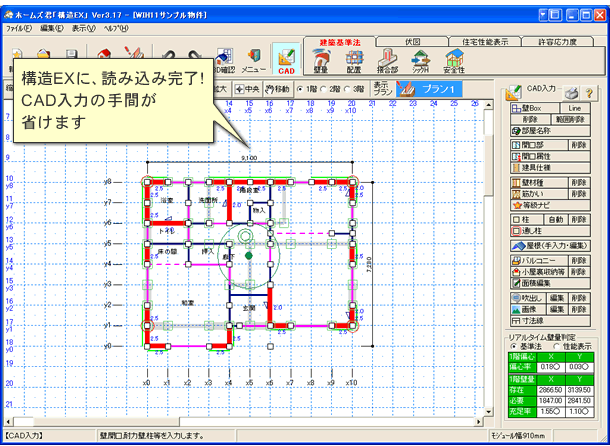The height and width of the screenshot is (446, 610).
Task: Click the horizontal scrollbar left arrow
Action: coord(8,422)
